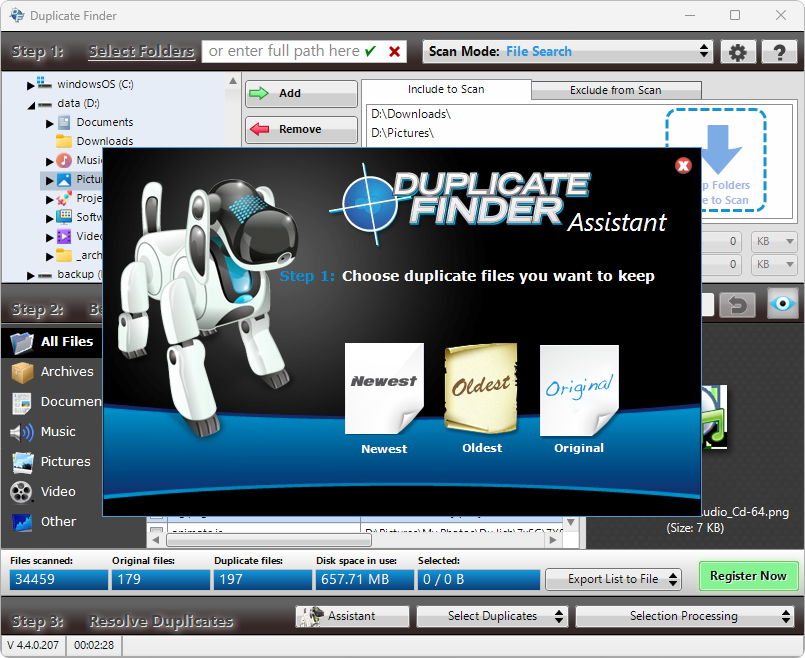Select D:\Downloads\ in scan list
The width and height of the screenshot is (805, 658).
411,114
